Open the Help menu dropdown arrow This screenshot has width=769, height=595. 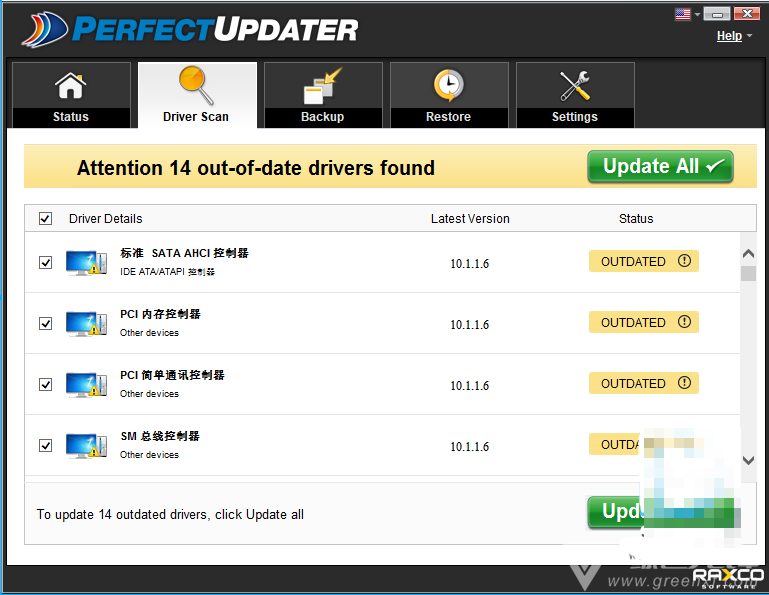point(749,36)
